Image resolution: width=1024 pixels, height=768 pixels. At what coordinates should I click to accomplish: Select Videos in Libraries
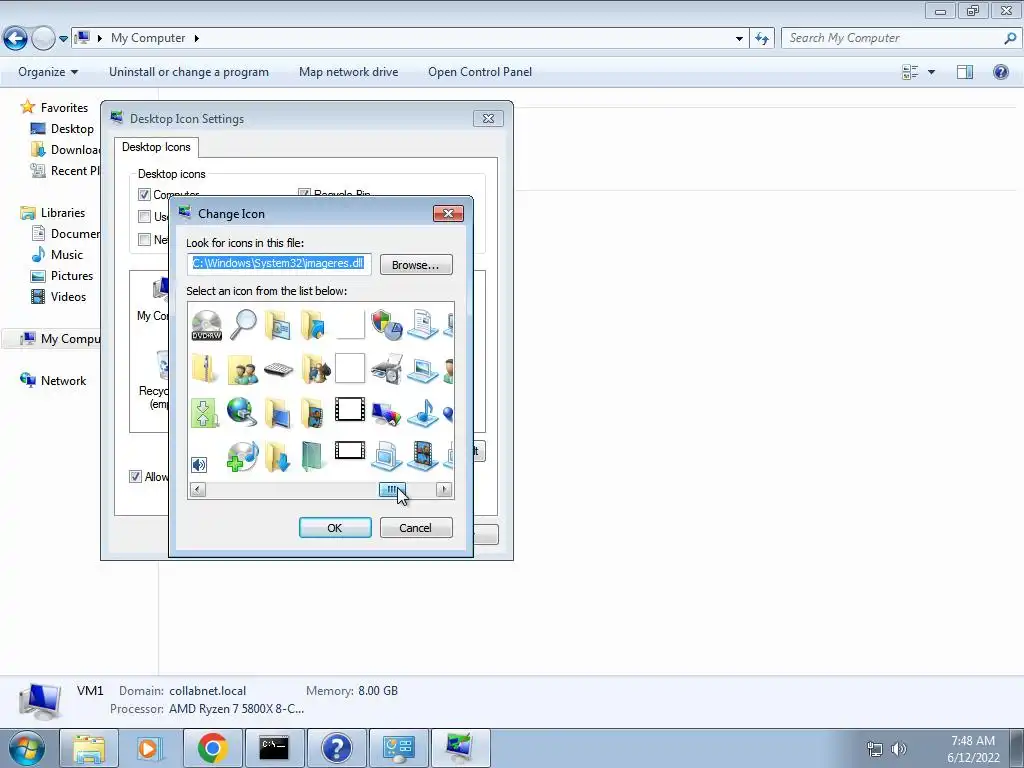[59, 296]
